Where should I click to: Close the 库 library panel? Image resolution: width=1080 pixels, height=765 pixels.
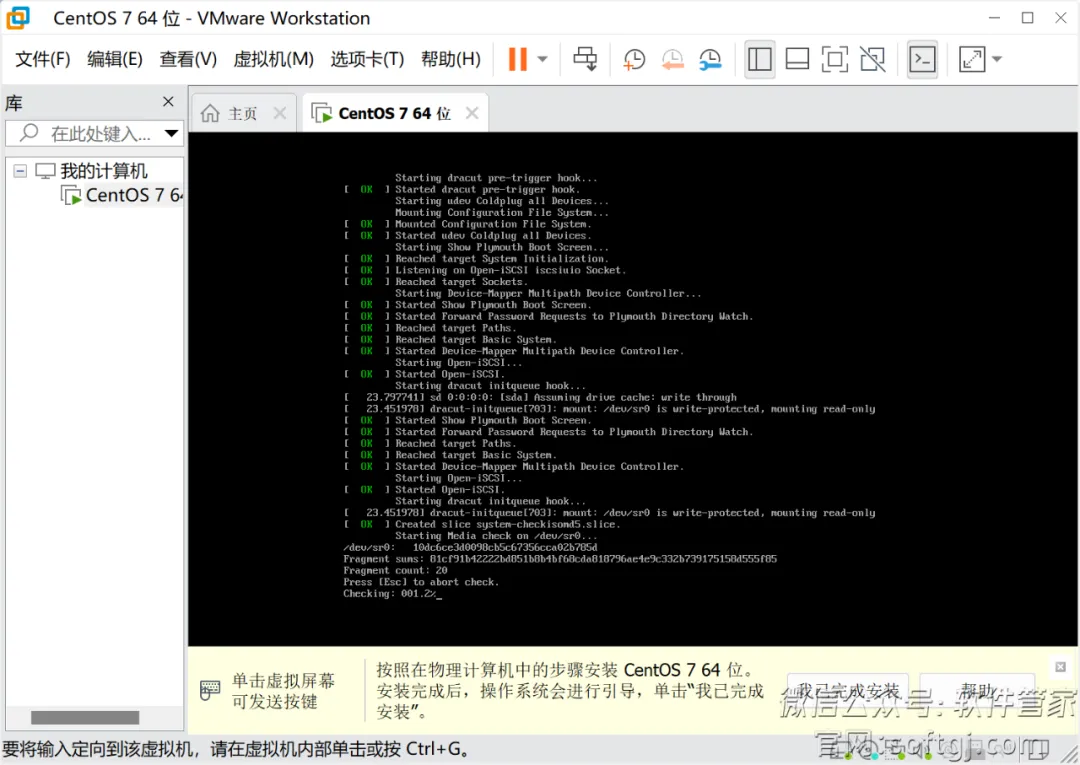pos(168,102)
